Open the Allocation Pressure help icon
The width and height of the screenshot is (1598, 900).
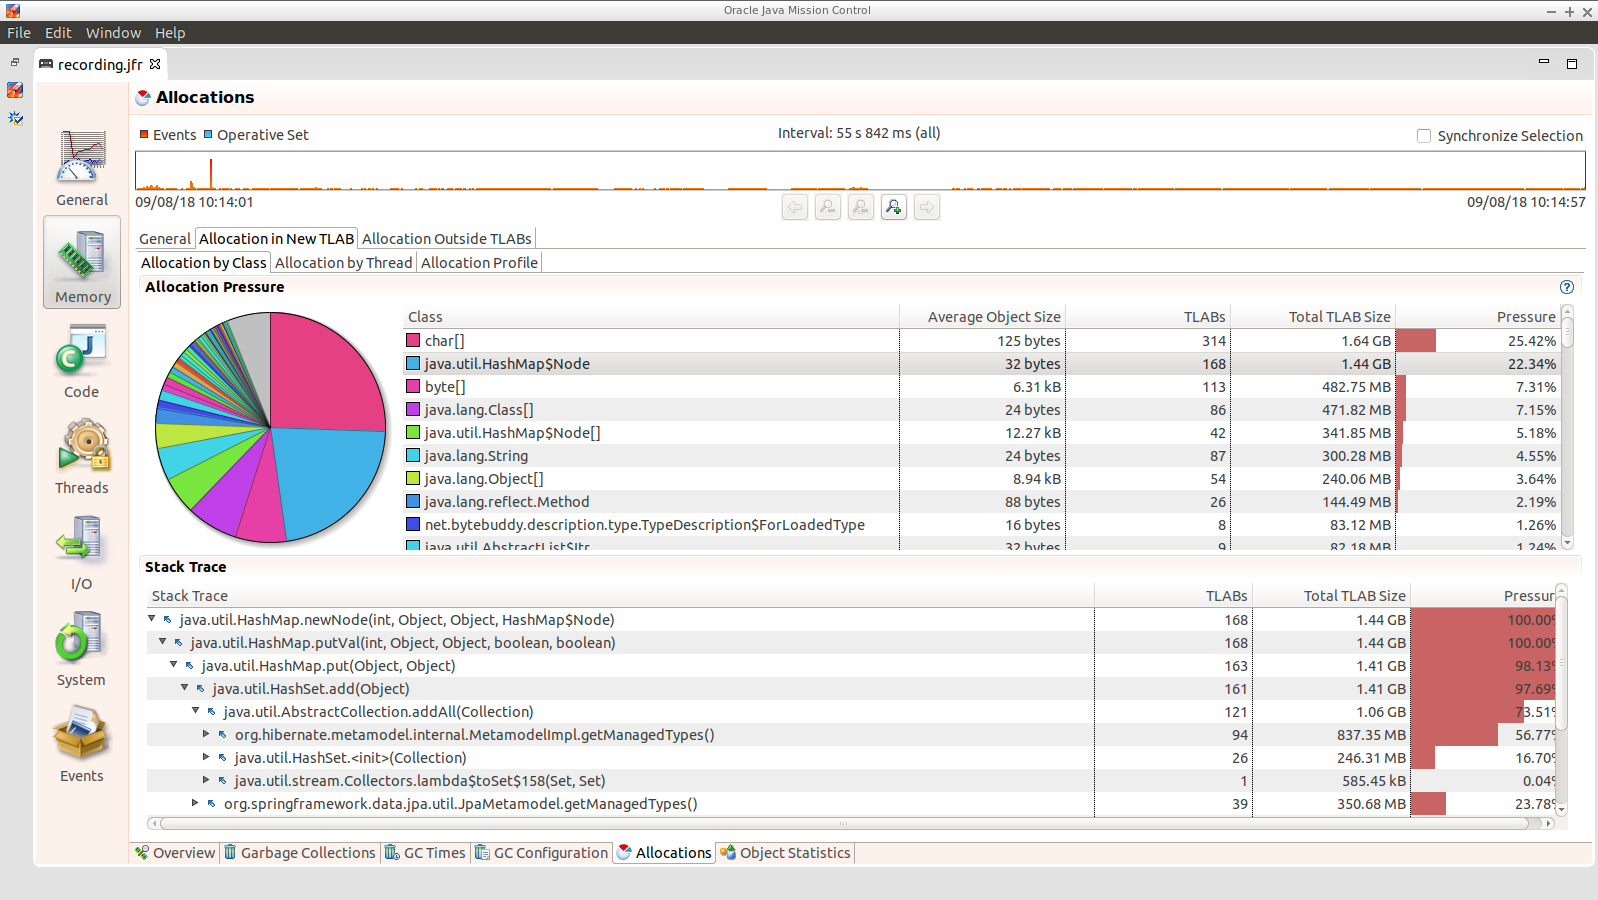click(1567, 287)
